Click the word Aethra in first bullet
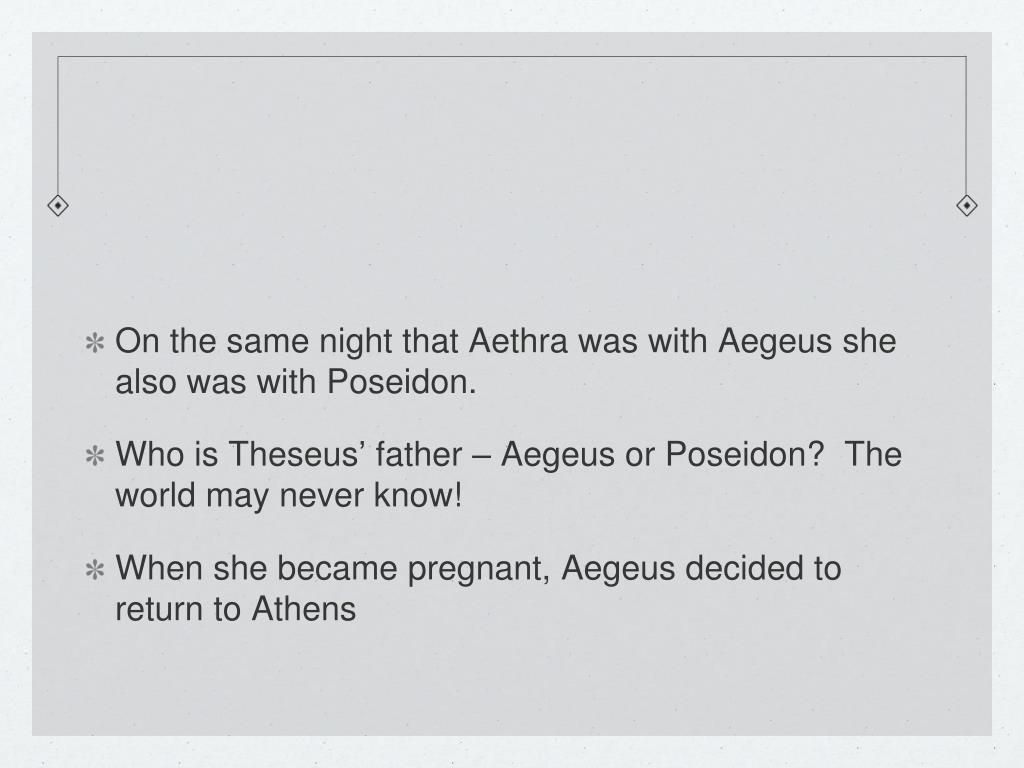Screen dimensions: 1024x768 (x=518, y=341)
